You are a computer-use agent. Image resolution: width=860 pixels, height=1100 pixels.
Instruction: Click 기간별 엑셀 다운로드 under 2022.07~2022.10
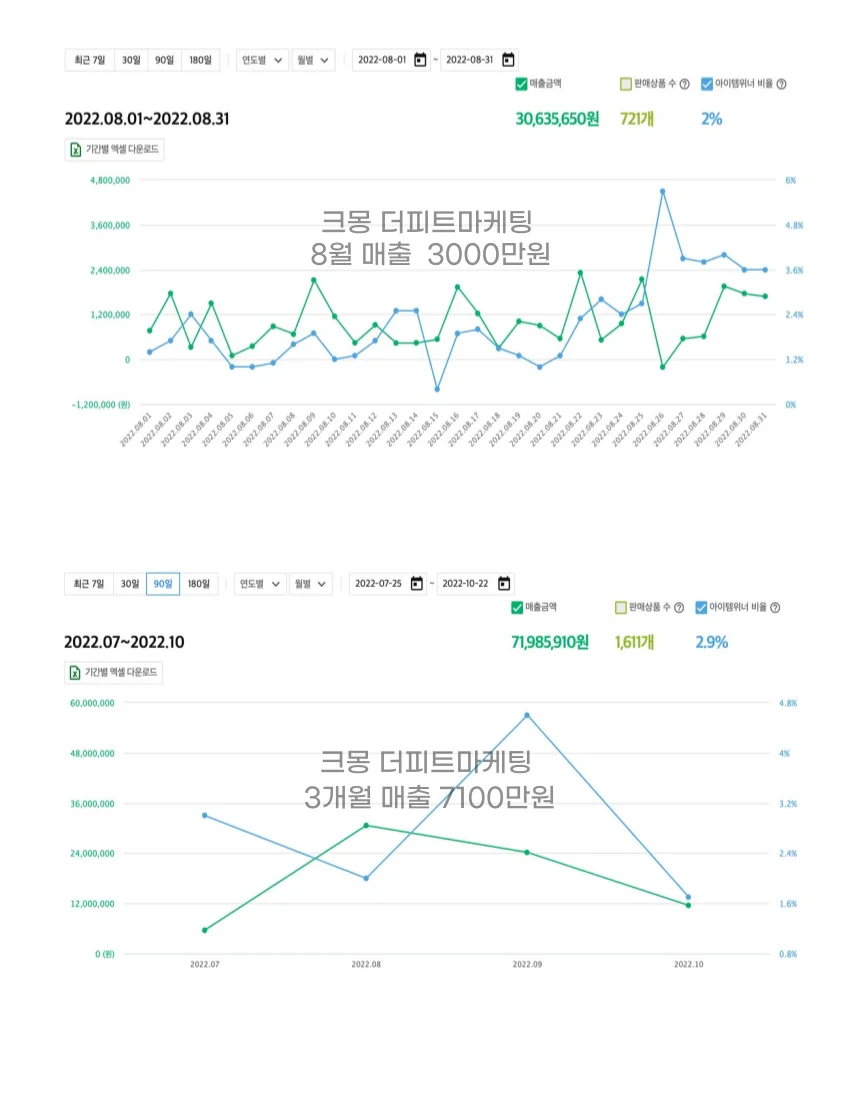pyautogui.click(x=112, y=673)
